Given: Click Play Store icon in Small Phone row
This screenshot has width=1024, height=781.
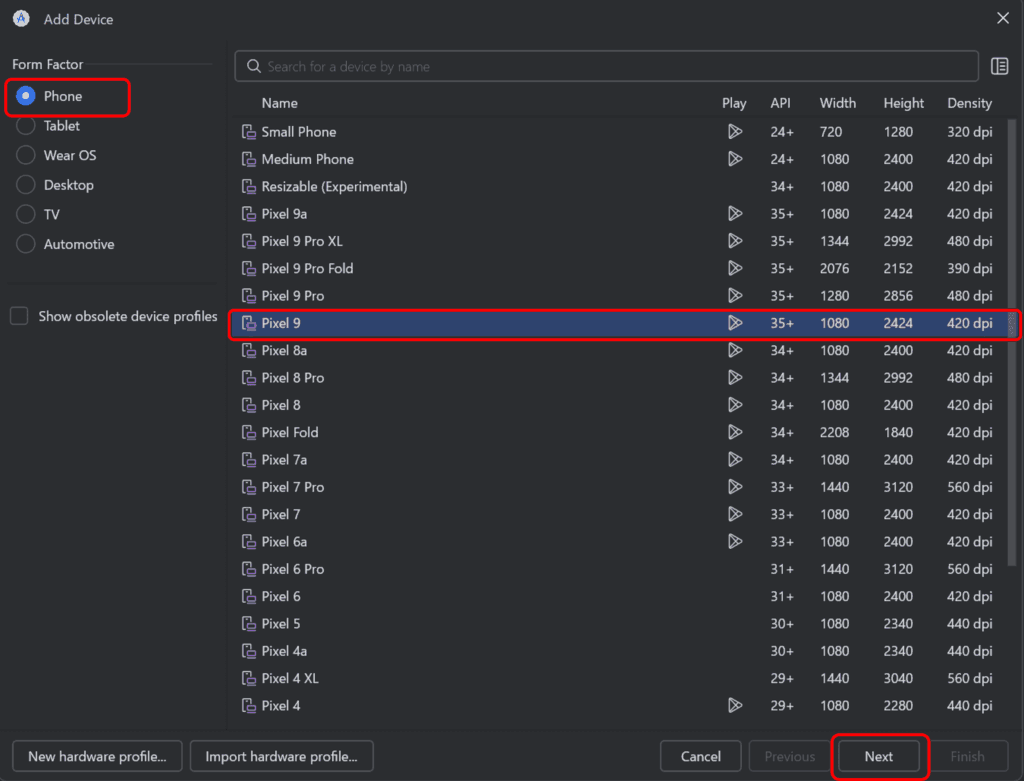Looking at the screenshot, I should (x=735, y=132).
